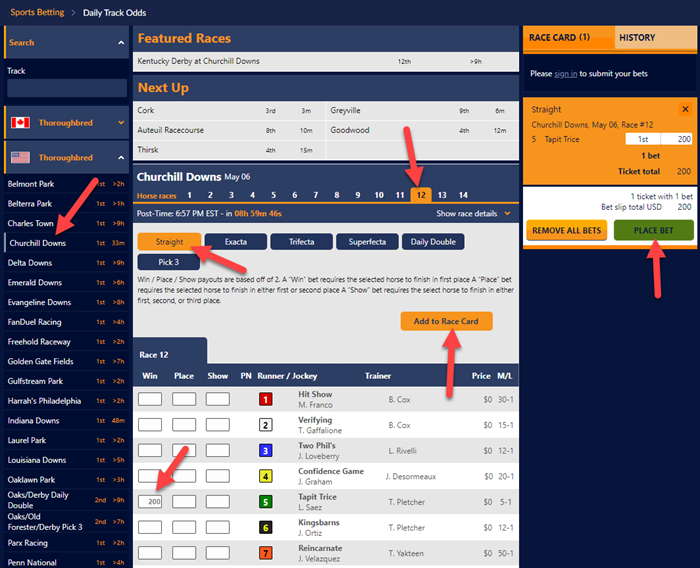Click Remove All Bets button
This screenshot has width=700, height=568.
567,230
